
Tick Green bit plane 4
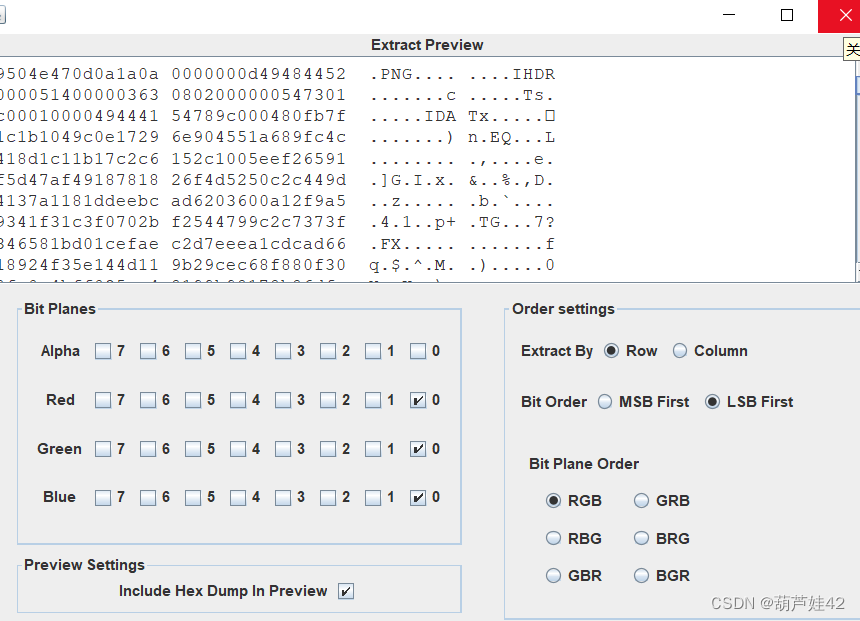tap(237, 449)
